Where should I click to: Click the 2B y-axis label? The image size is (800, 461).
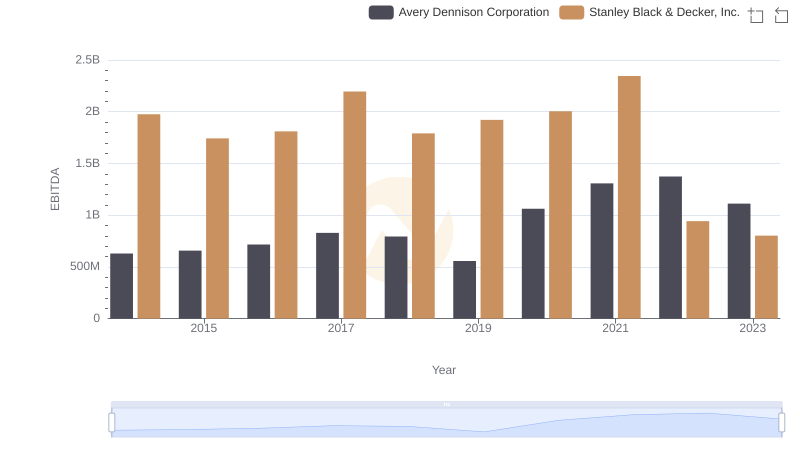pyautogui.click(x=92, y=111)
